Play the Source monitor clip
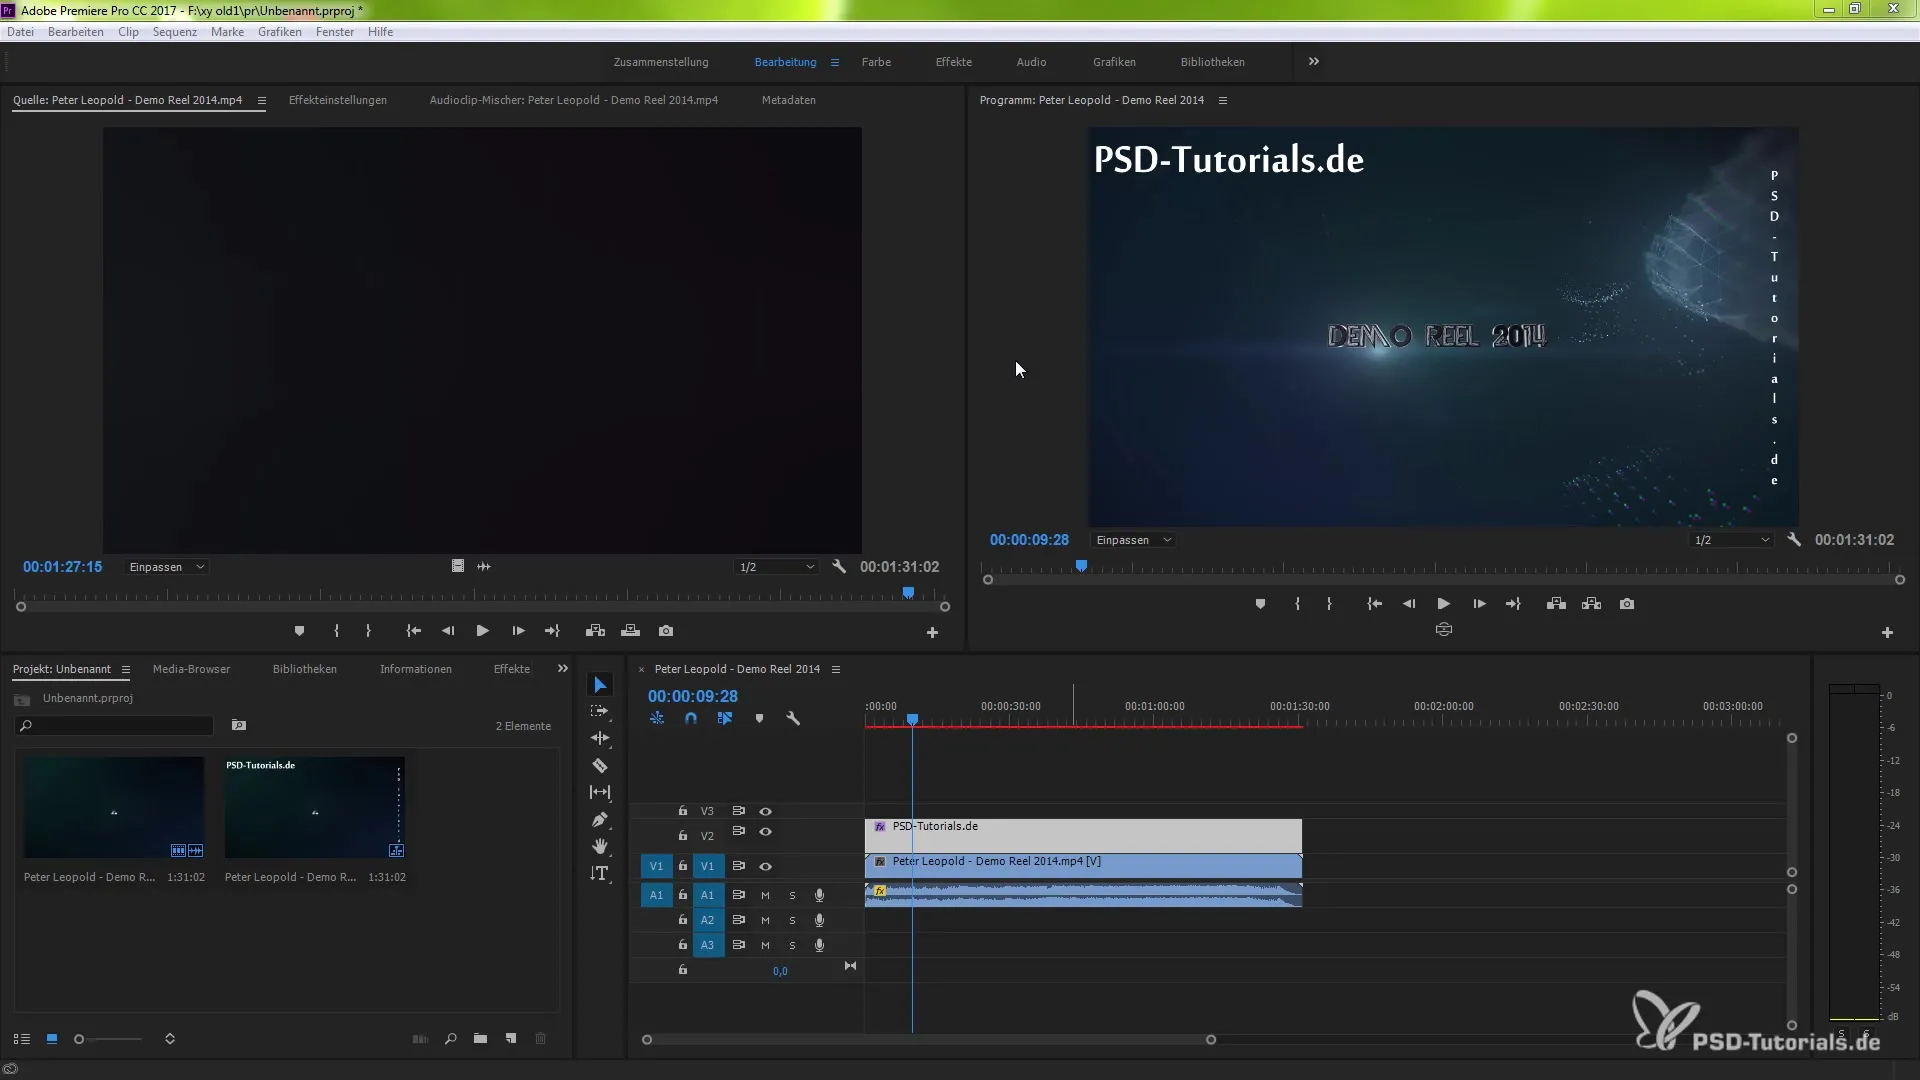 point(483,631)
